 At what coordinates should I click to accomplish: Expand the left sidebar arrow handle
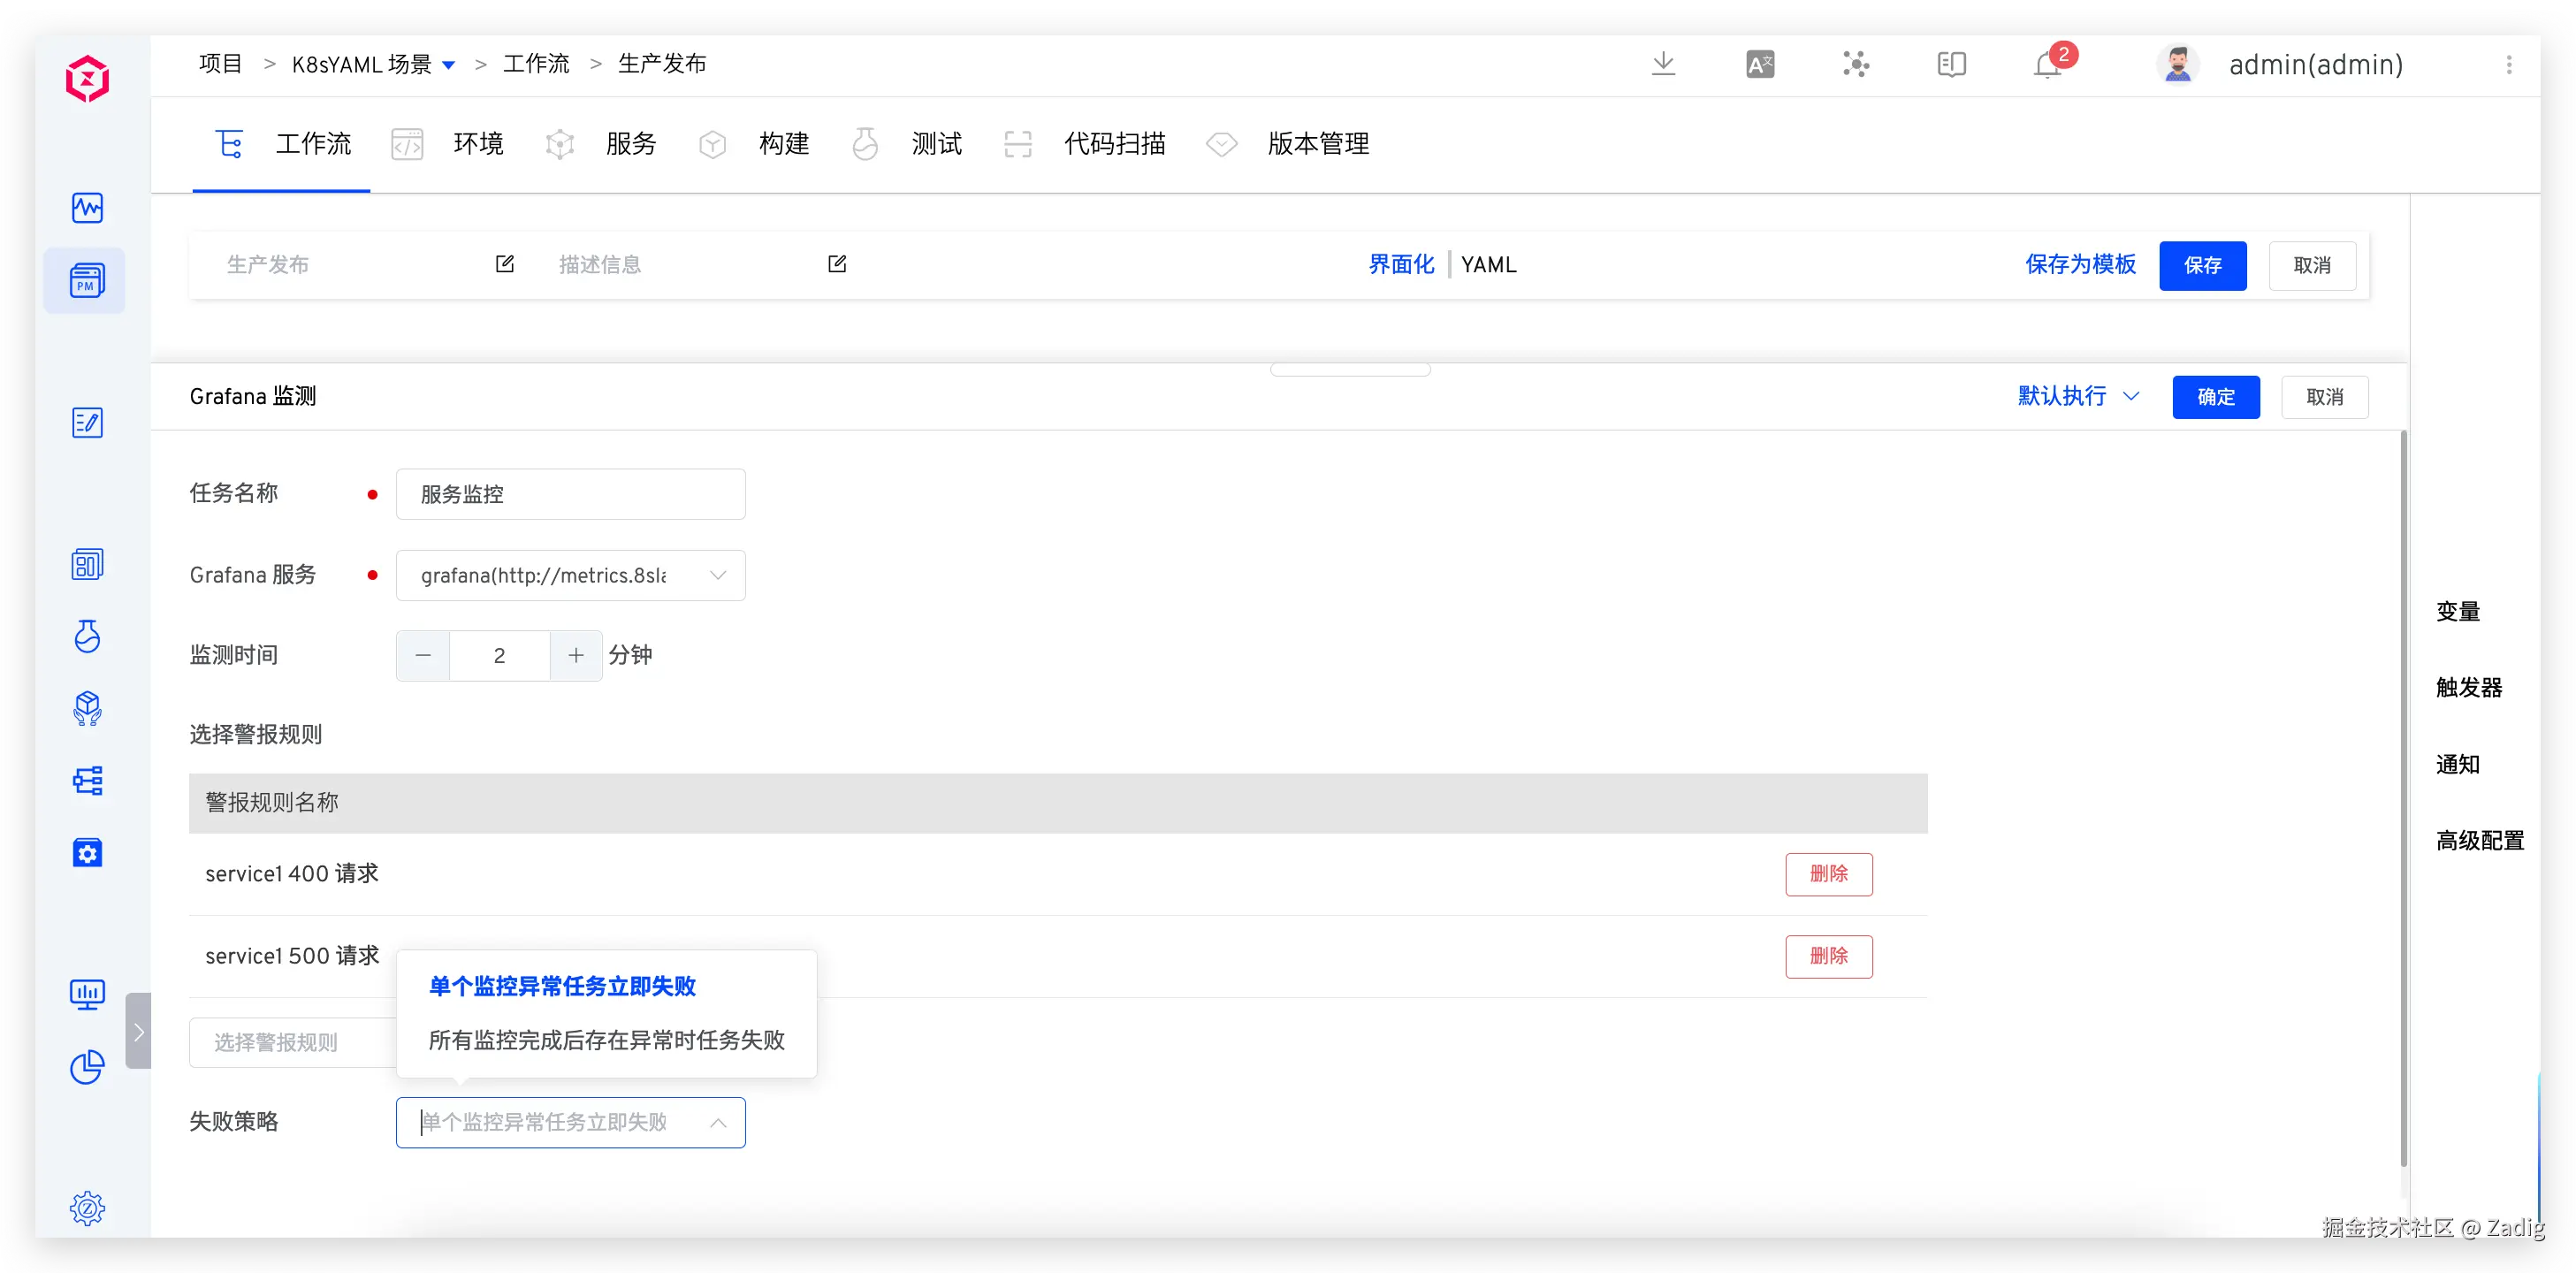tap(139, 1031)
